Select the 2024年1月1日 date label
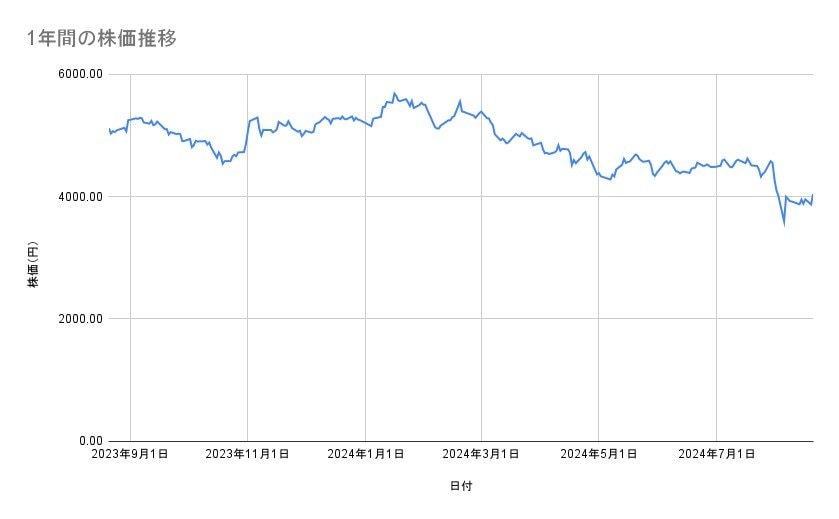839x519 pixels. [x=365, y=454]
